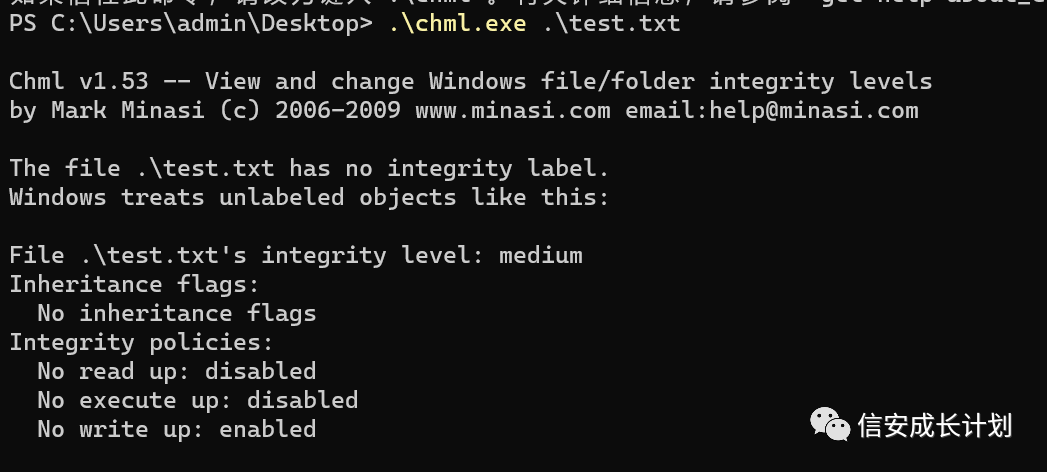Click the .\chml.exe command text

457,23
